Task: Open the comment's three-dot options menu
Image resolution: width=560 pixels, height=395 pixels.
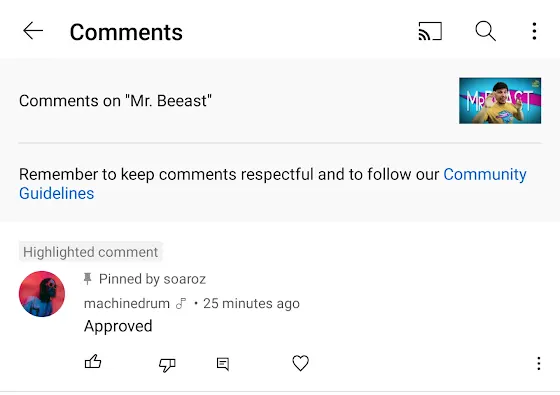Action: [x=539, y=364]
